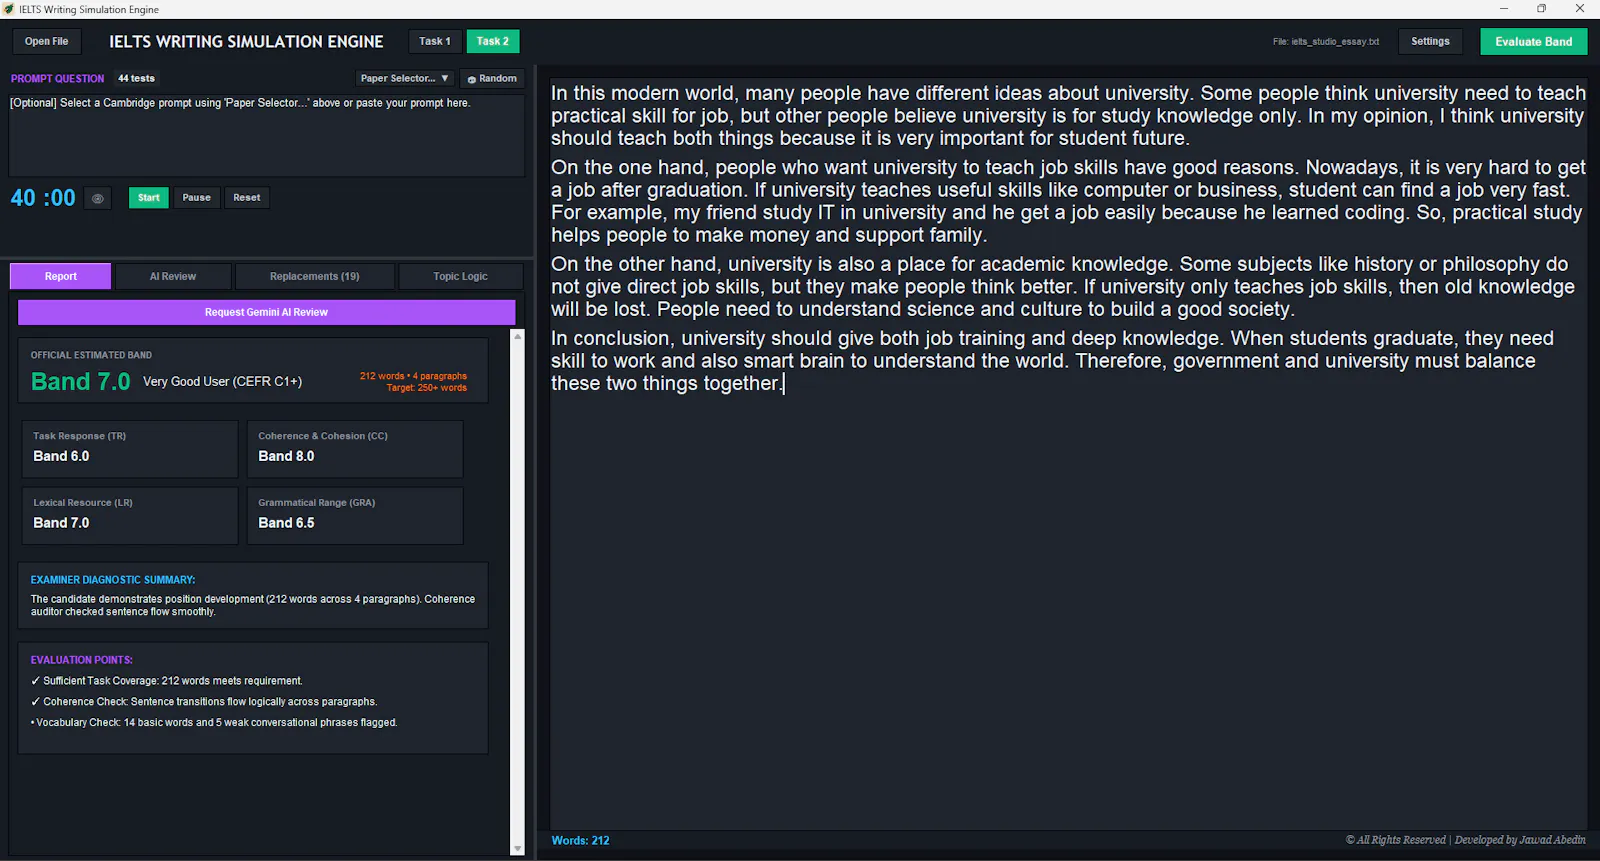Viewport: 1600px width, 861px height.
Task: Start the countdown timer
Action: [149, 198]
